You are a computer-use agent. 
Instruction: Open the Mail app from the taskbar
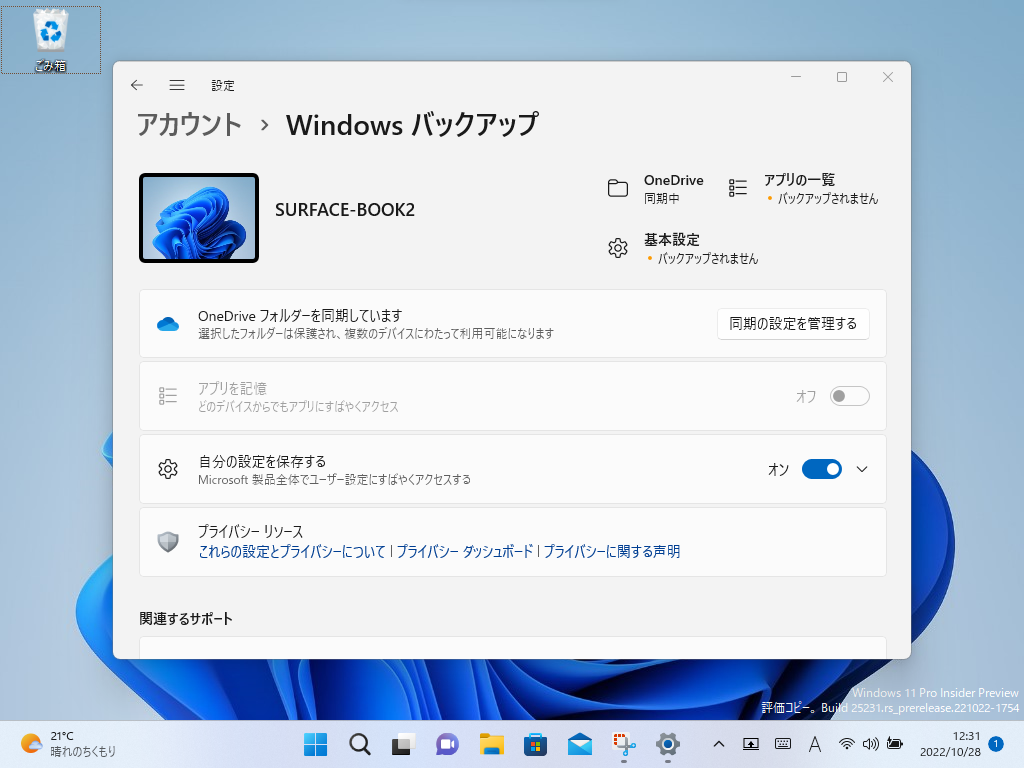pyautogui.click(x=580, y=744)
